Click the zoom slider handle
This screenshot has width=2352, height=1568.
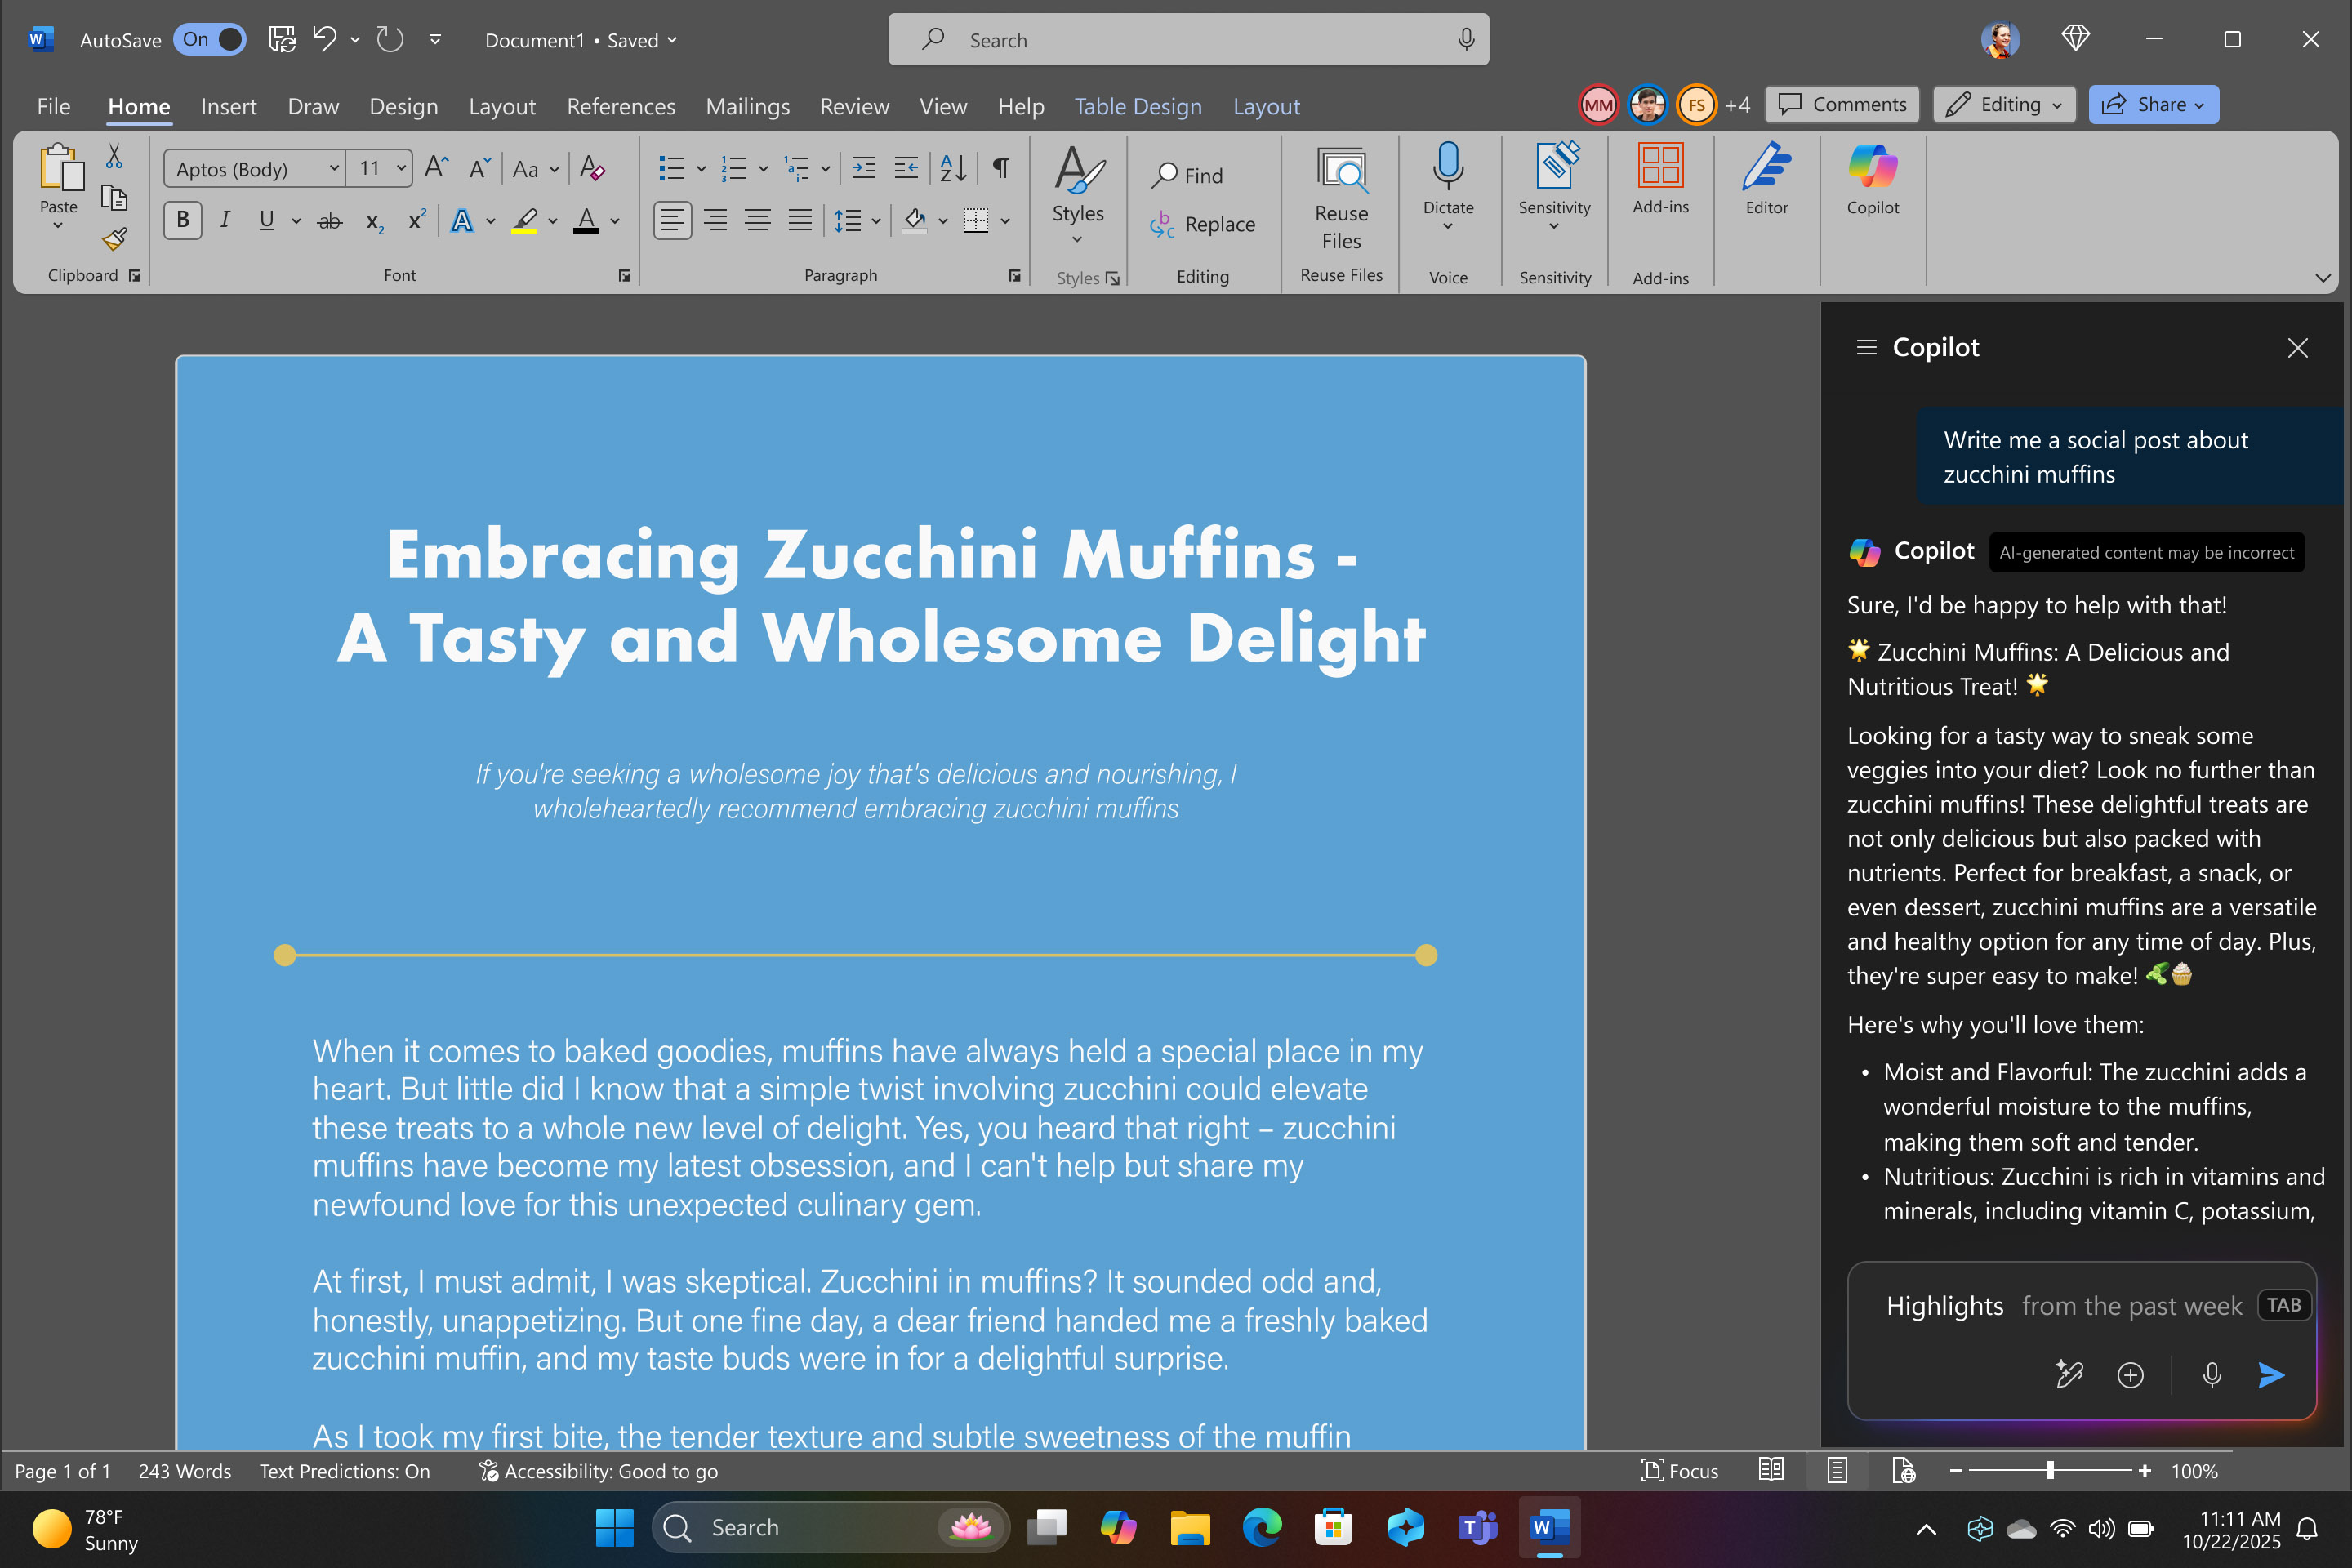[x=2050, y=1470]
